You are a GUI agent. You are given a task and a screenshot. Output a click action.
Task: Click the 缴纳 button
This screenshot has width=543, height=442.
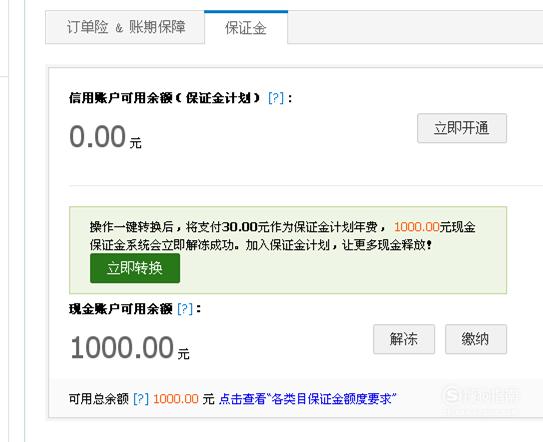(x=476, y=339)
